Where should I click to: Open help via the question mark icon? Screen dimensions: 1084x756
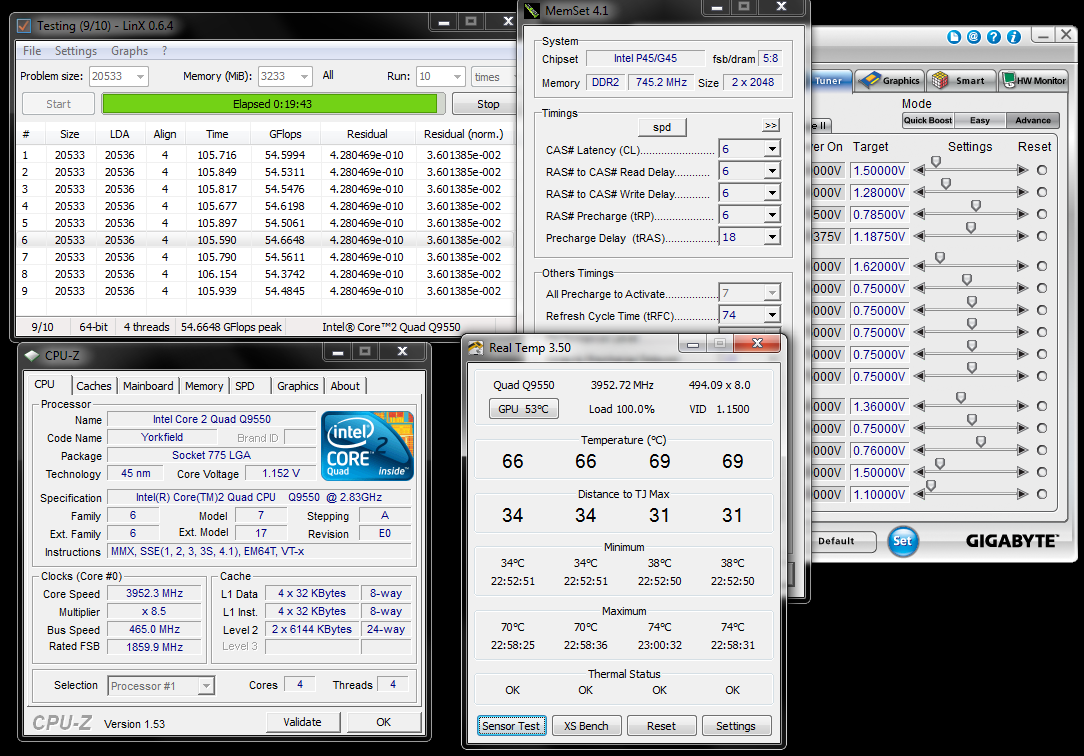(994, 37)
